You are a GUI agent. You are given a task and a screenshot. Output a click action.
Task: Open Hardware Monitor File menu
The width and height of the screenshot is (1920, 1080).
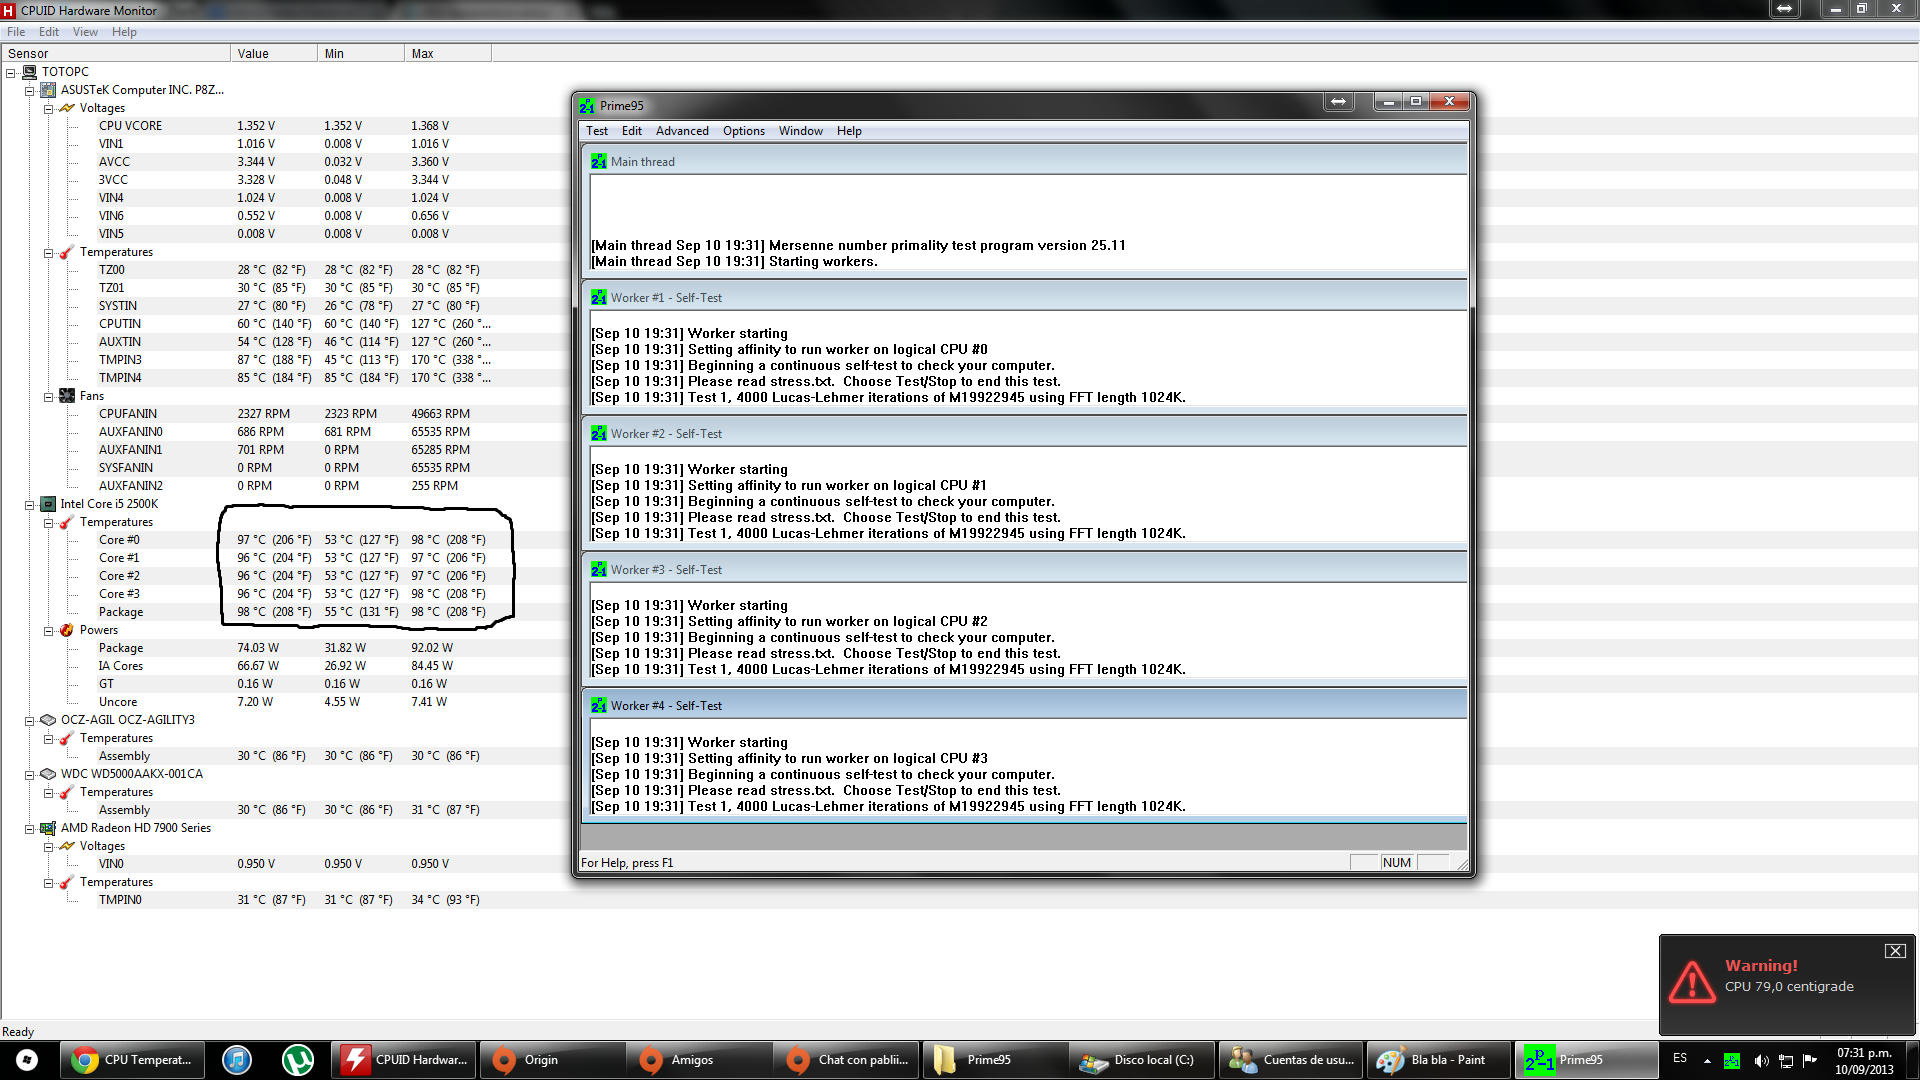(16, 32)
